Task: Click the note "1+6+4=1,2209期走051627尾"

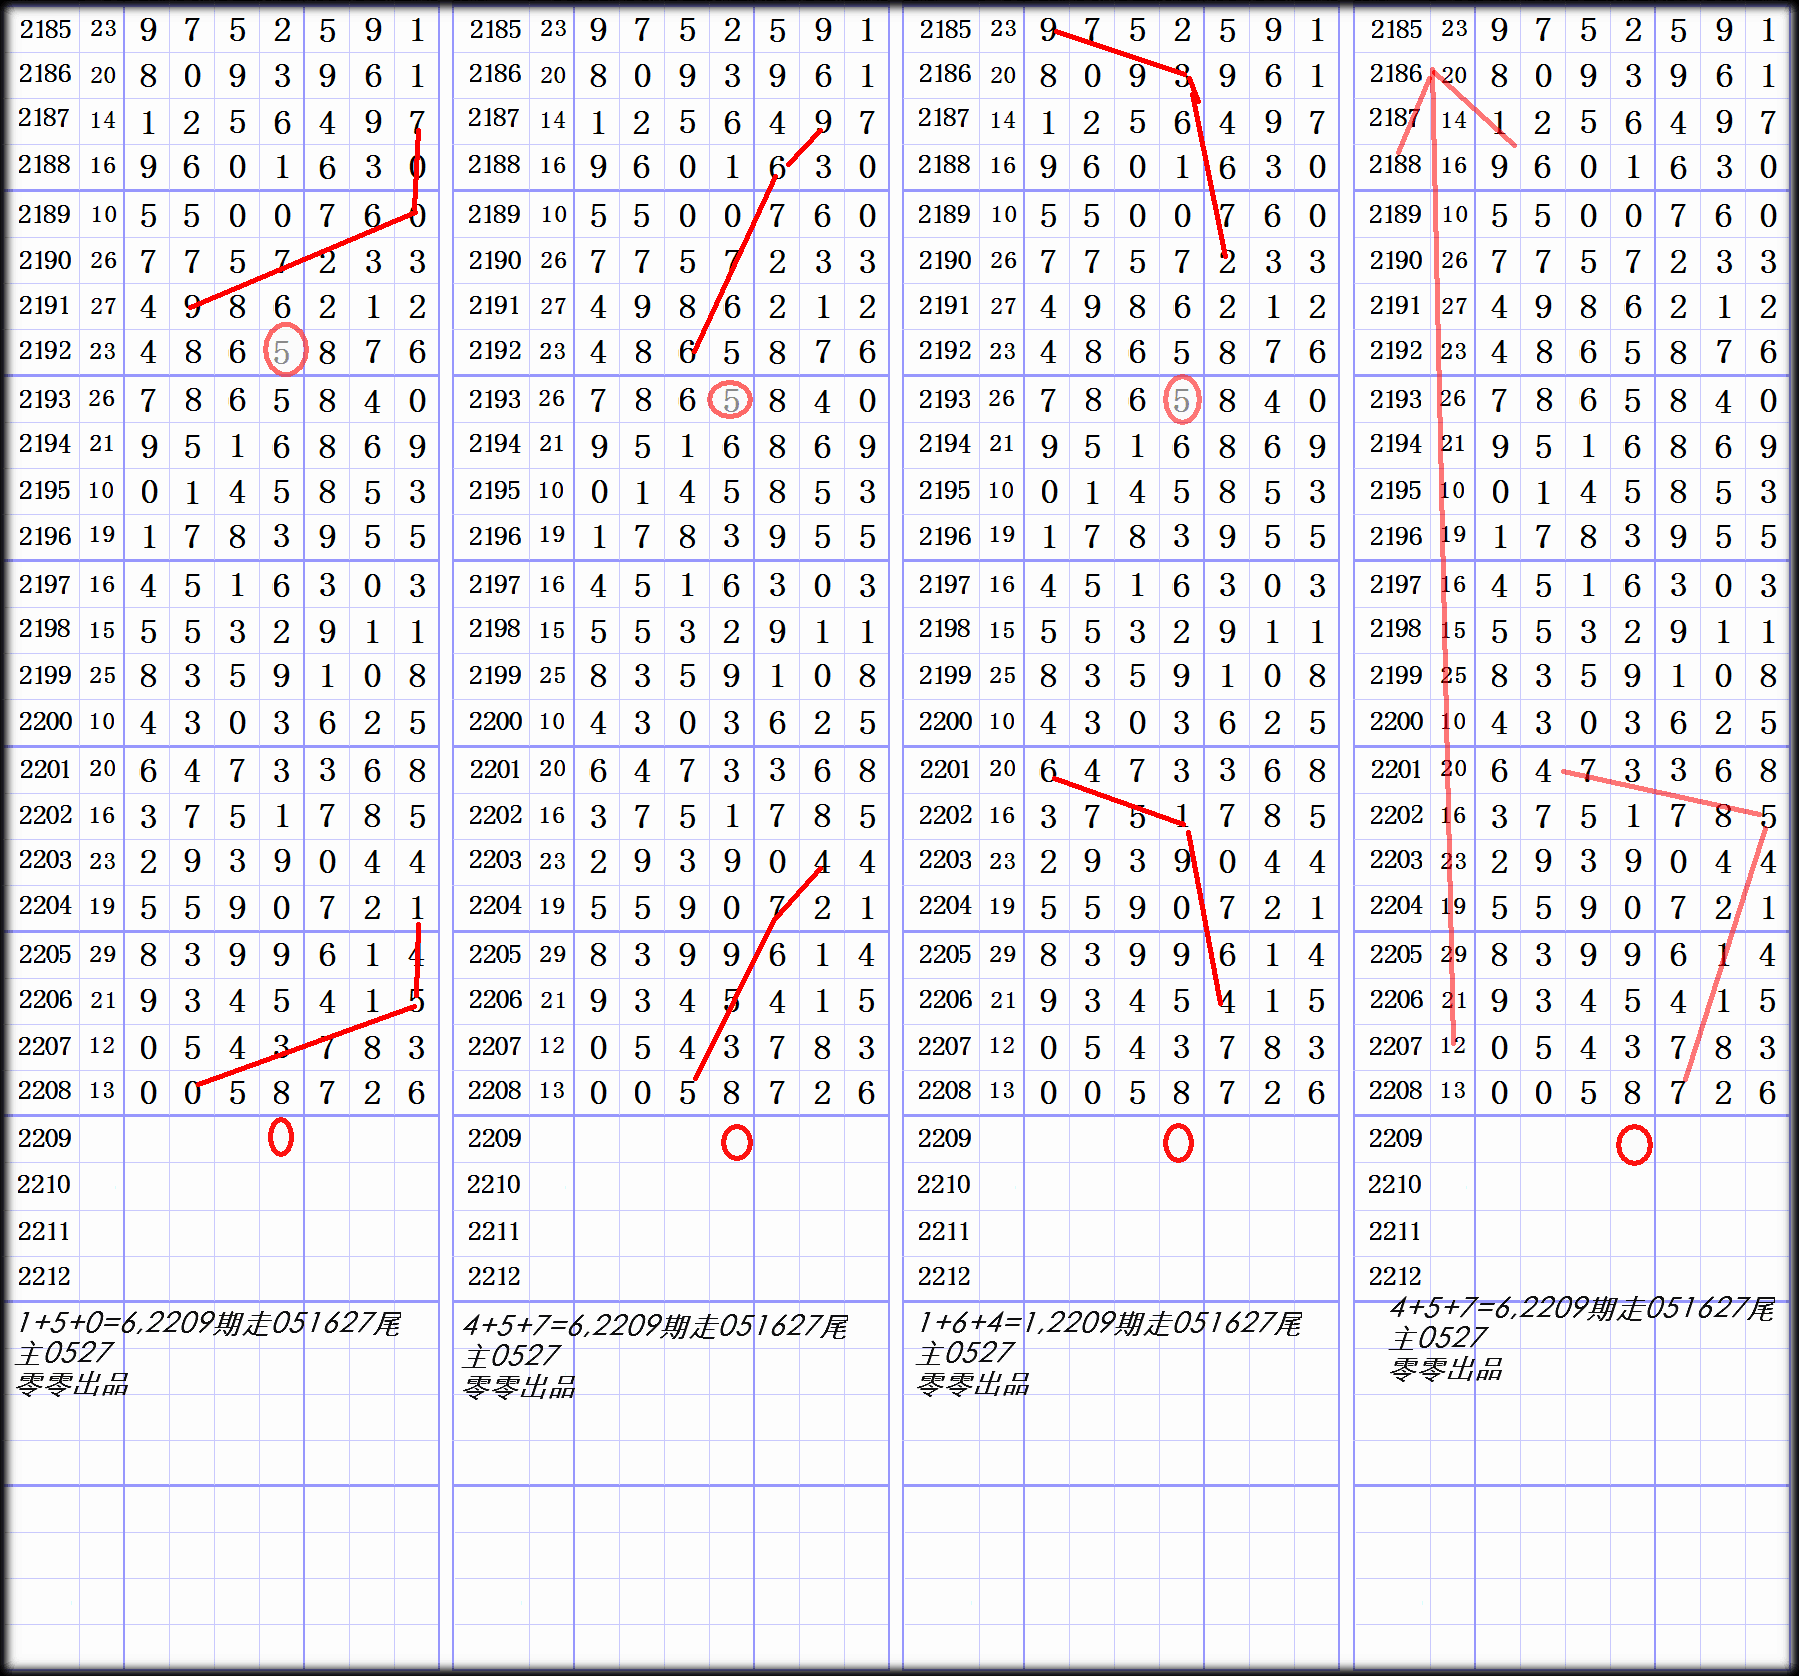Action: [x=1110, y=1323]
